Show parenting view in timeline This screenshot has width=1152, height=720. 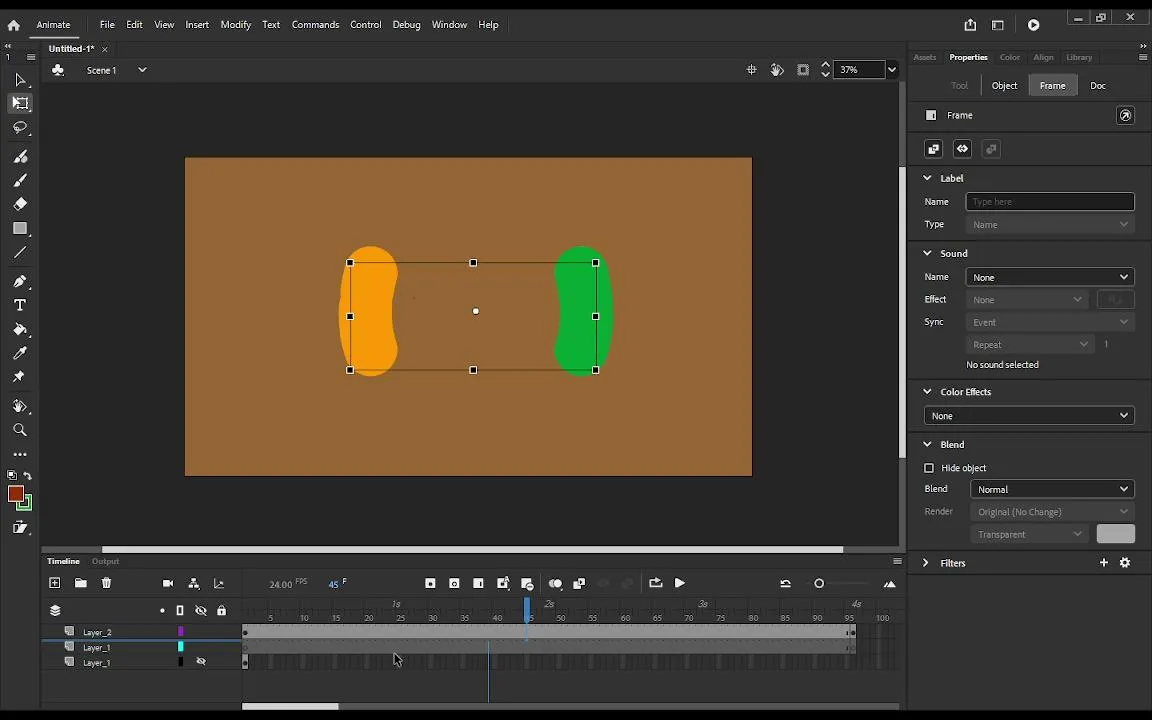194,583
